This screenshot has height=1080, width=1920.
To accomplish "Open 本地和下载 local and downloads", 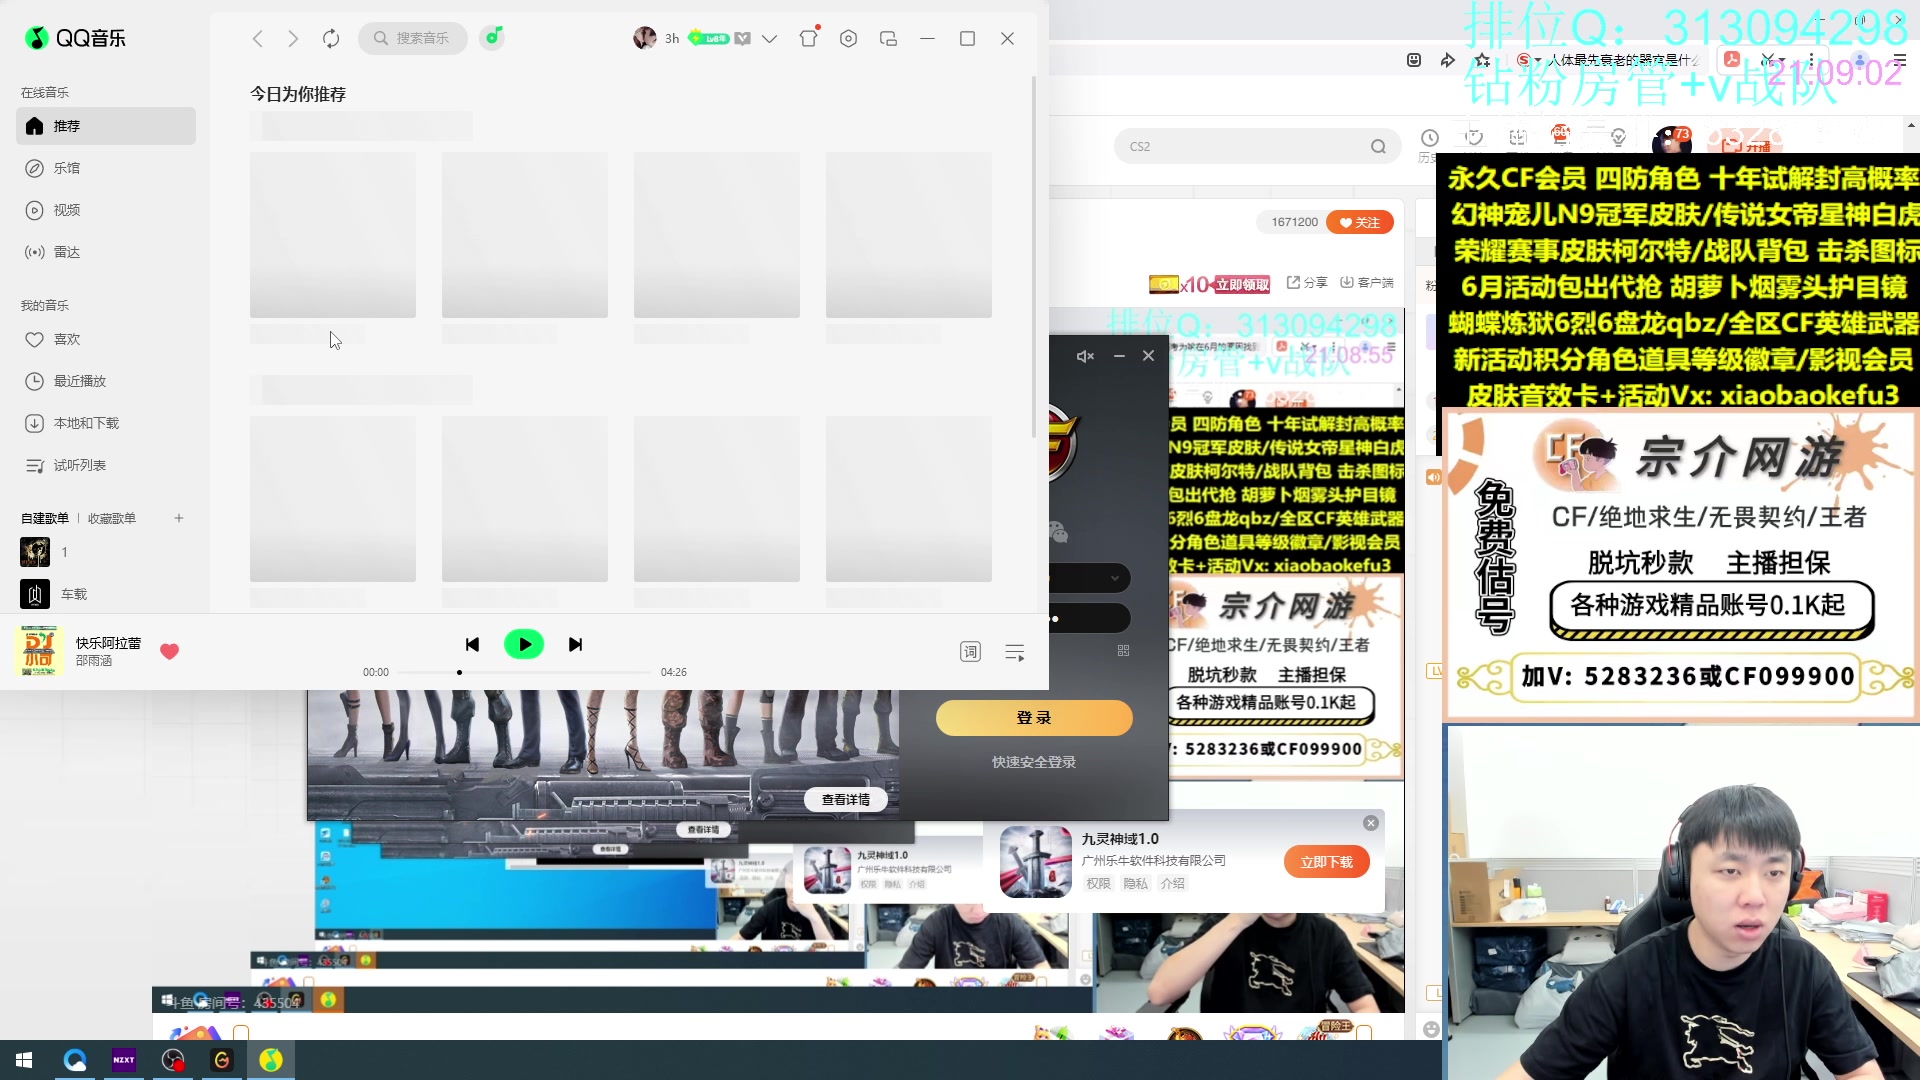I will (x=105, y=423).
